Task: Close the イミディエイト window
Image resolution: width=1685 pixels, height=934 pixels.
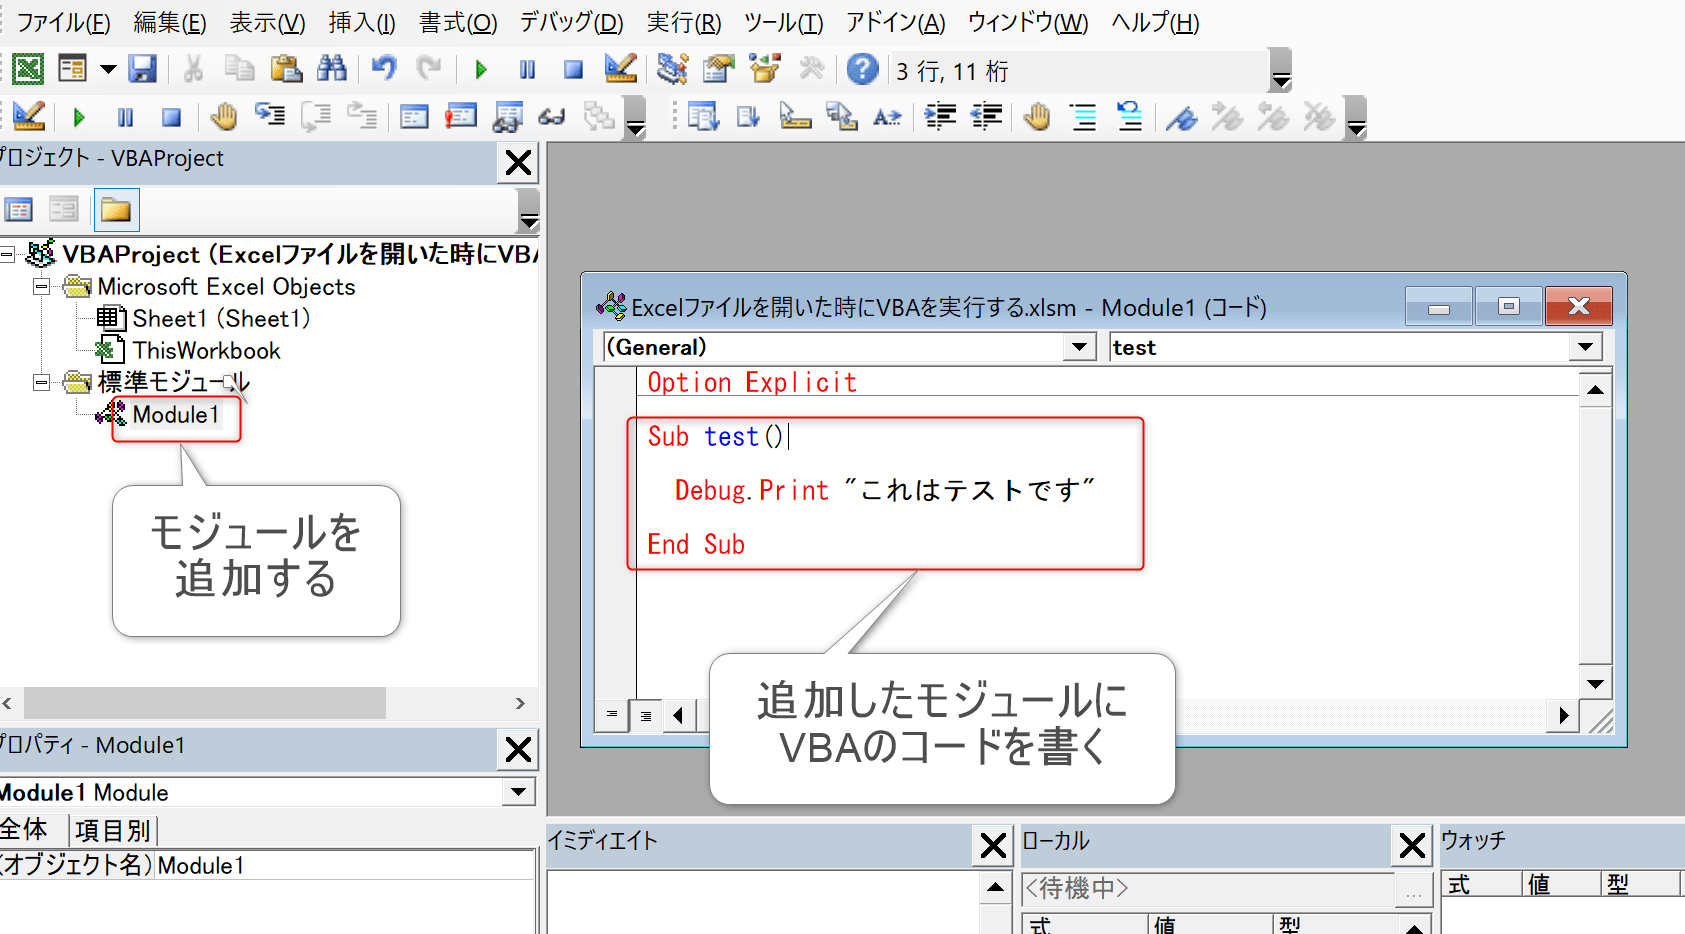Action: point(992,846)
